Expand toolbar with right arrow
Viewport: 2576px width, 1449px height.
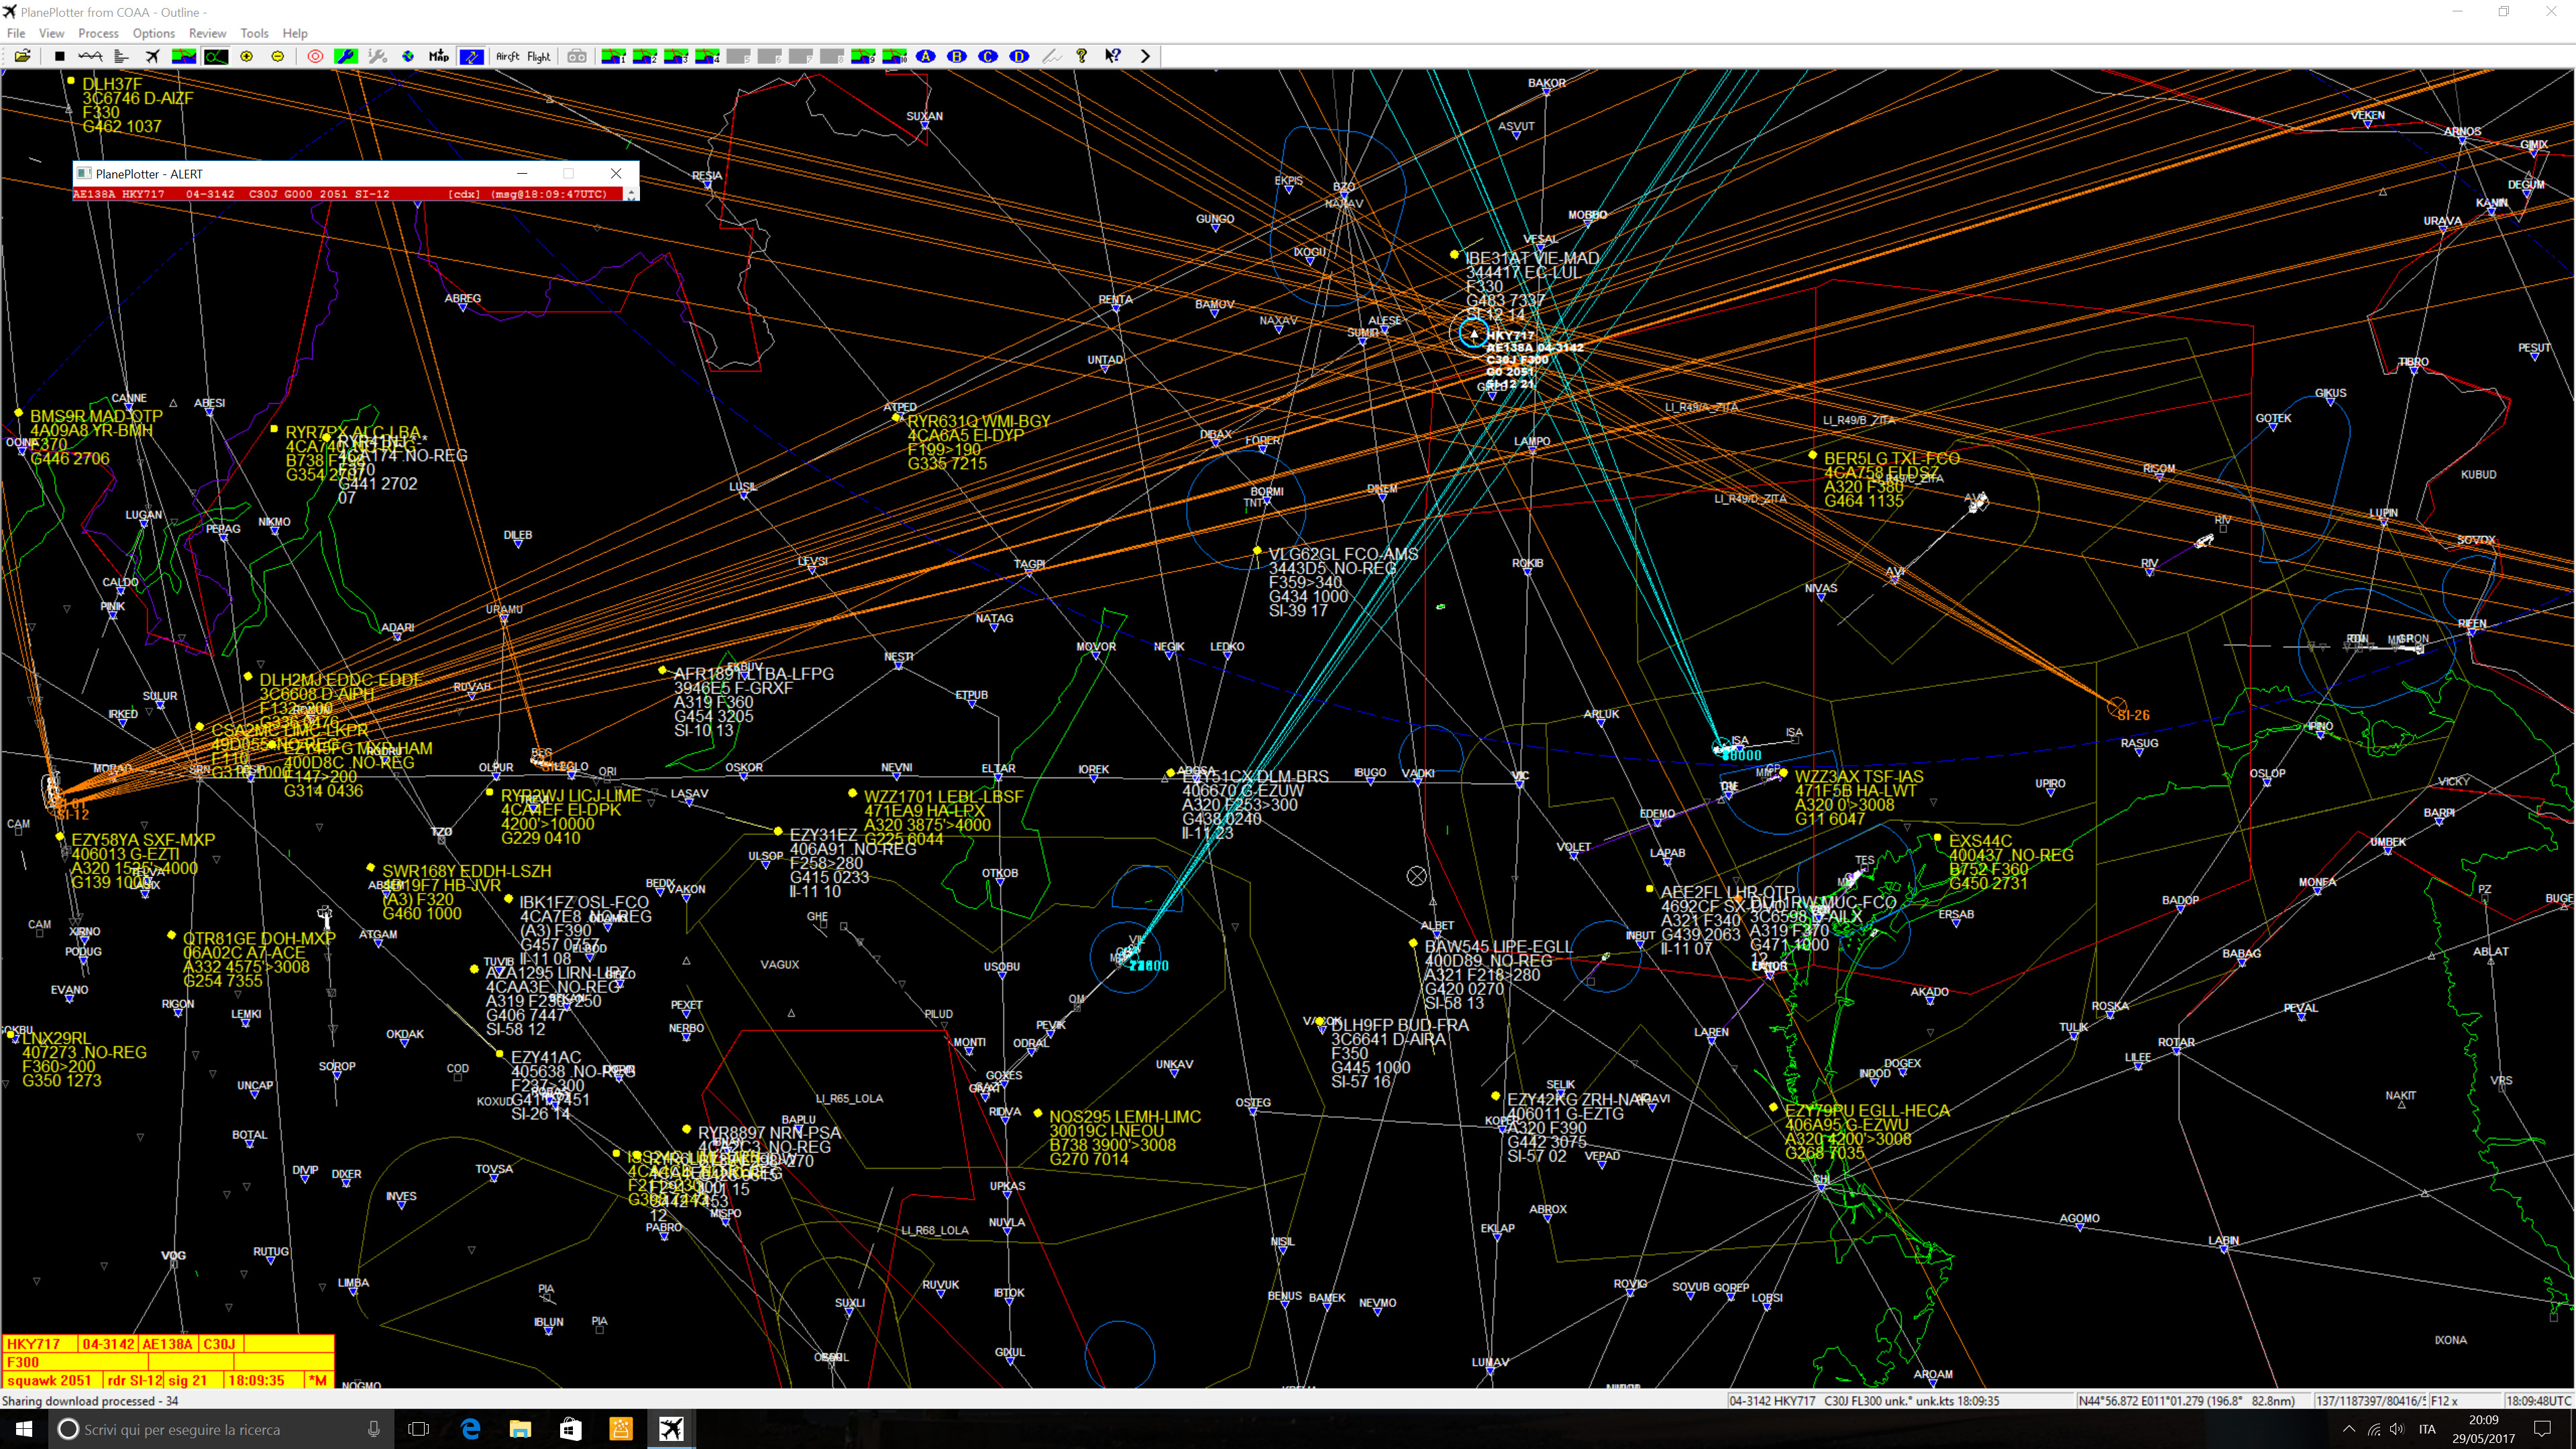pos(1145,56)
